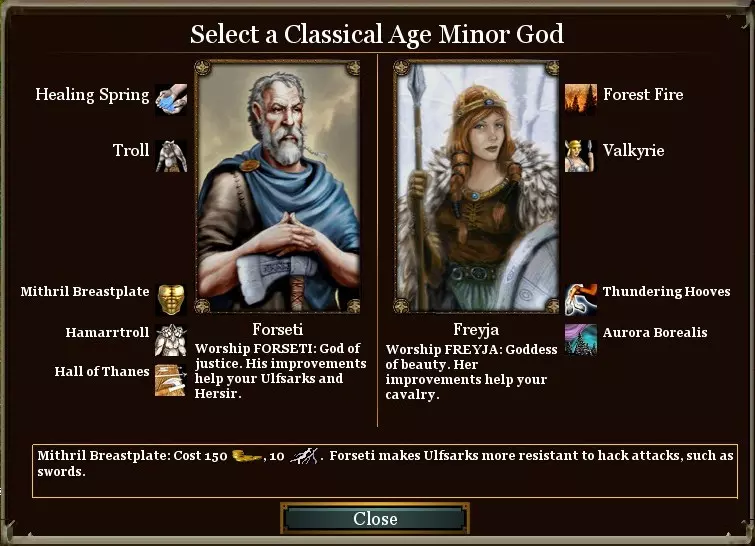Select the Hamarrtroll upgrade icon
755x546 pixels.
pyautogui.click(x=171, y=340)
